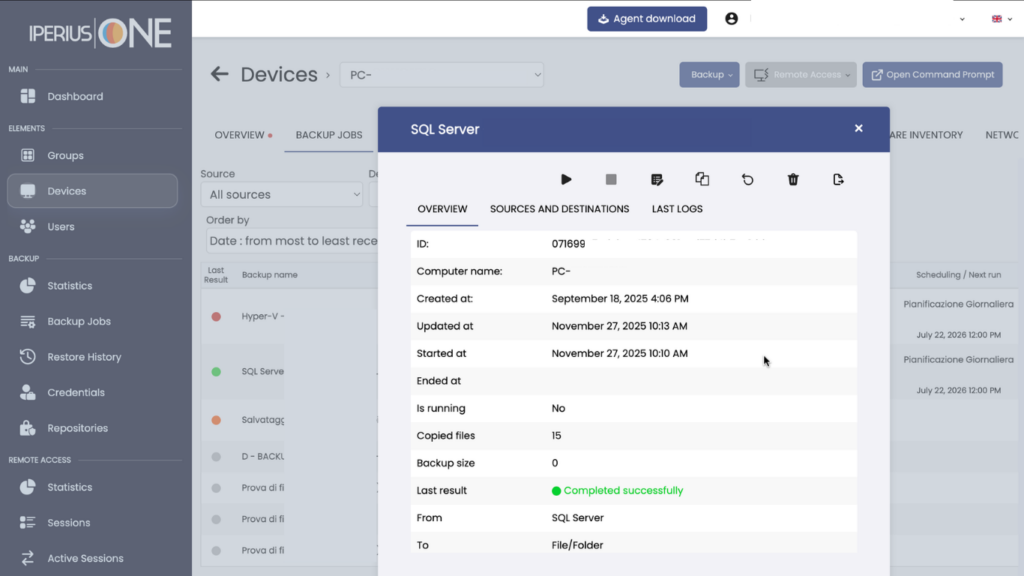The height and width of the screenshot is (576, 1024).
Task: Open the Last Logs tab
Action: (x=677, y=209)
